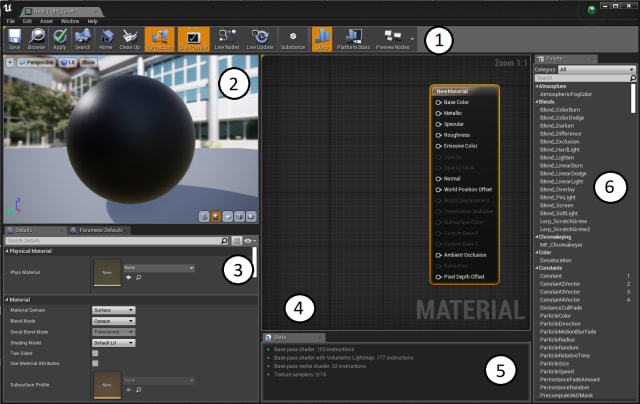Click the Pixel Depth Offset pin

[x=439, y=277]
